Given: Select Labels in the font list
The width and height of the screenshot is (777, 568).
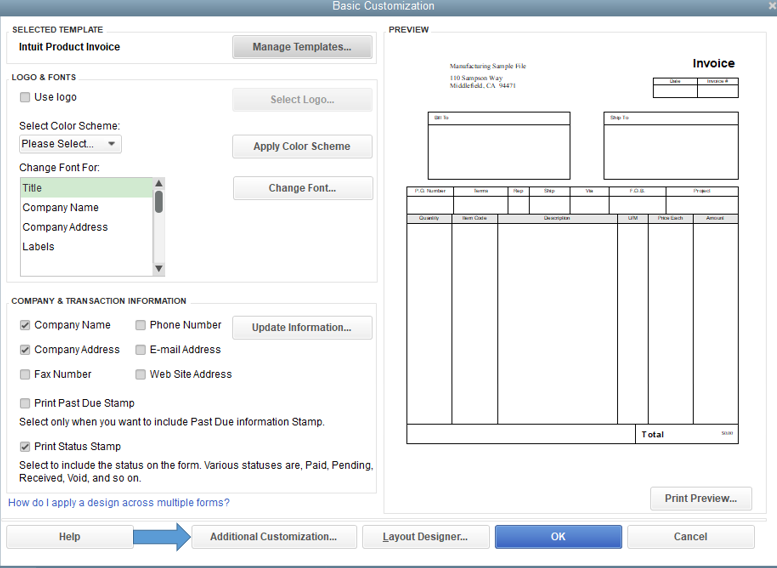Looking at the screenshot, I should 87,246.
